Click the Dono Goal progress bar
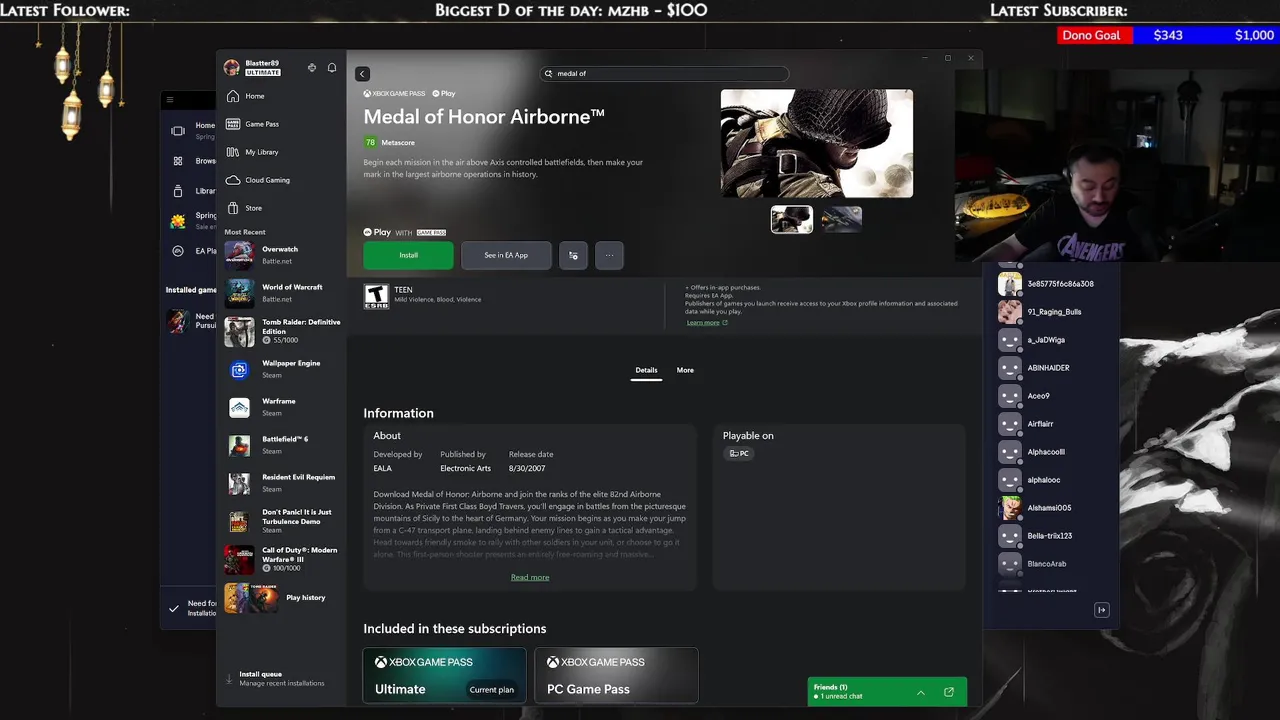Screen dimensions: 1280x720 (x=1169, y=35)
